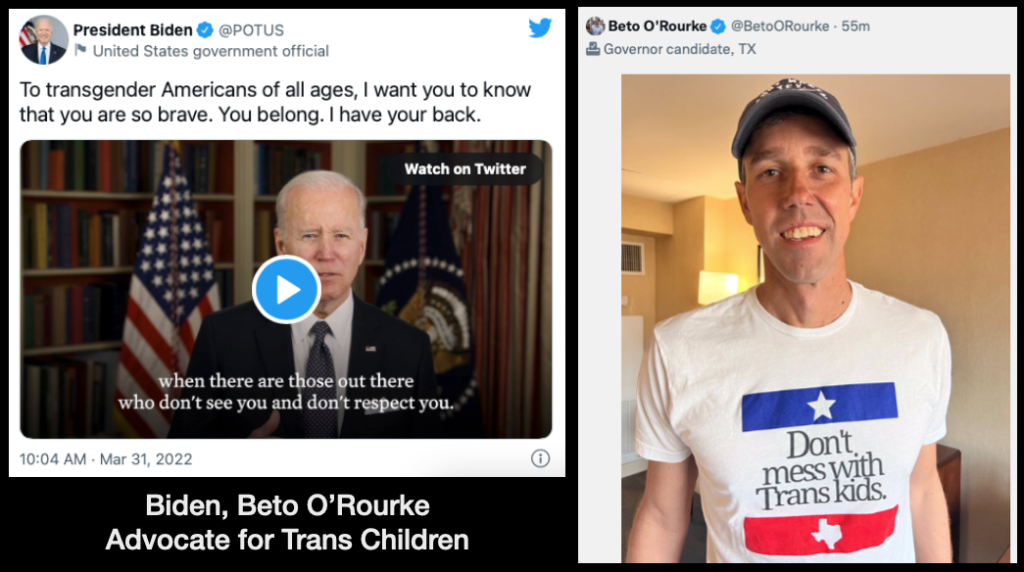Click the government official flag icon

81,51
